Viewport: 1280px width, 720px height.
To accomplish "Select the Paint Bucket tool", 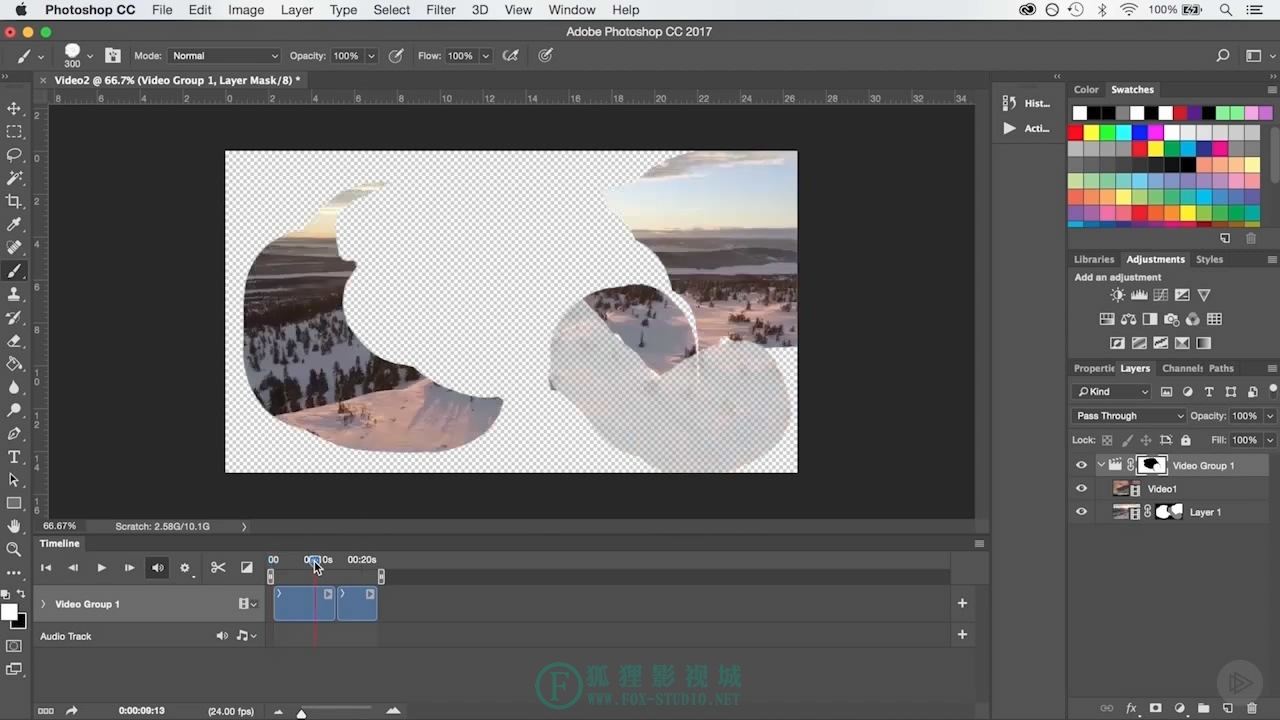I will (14, 364).
